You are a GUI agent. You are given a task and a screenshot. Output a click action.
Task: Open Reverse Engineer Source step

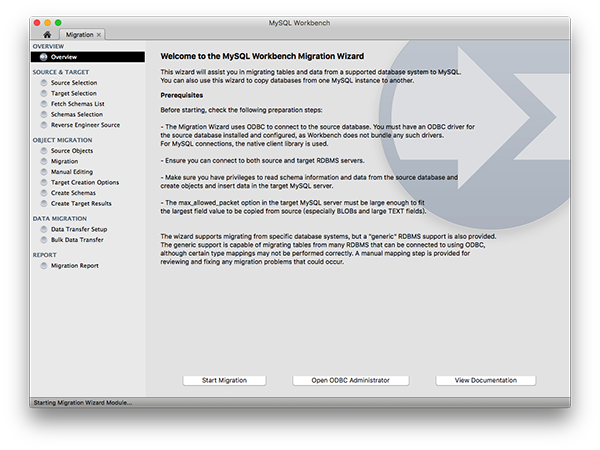tap(85, 125)
